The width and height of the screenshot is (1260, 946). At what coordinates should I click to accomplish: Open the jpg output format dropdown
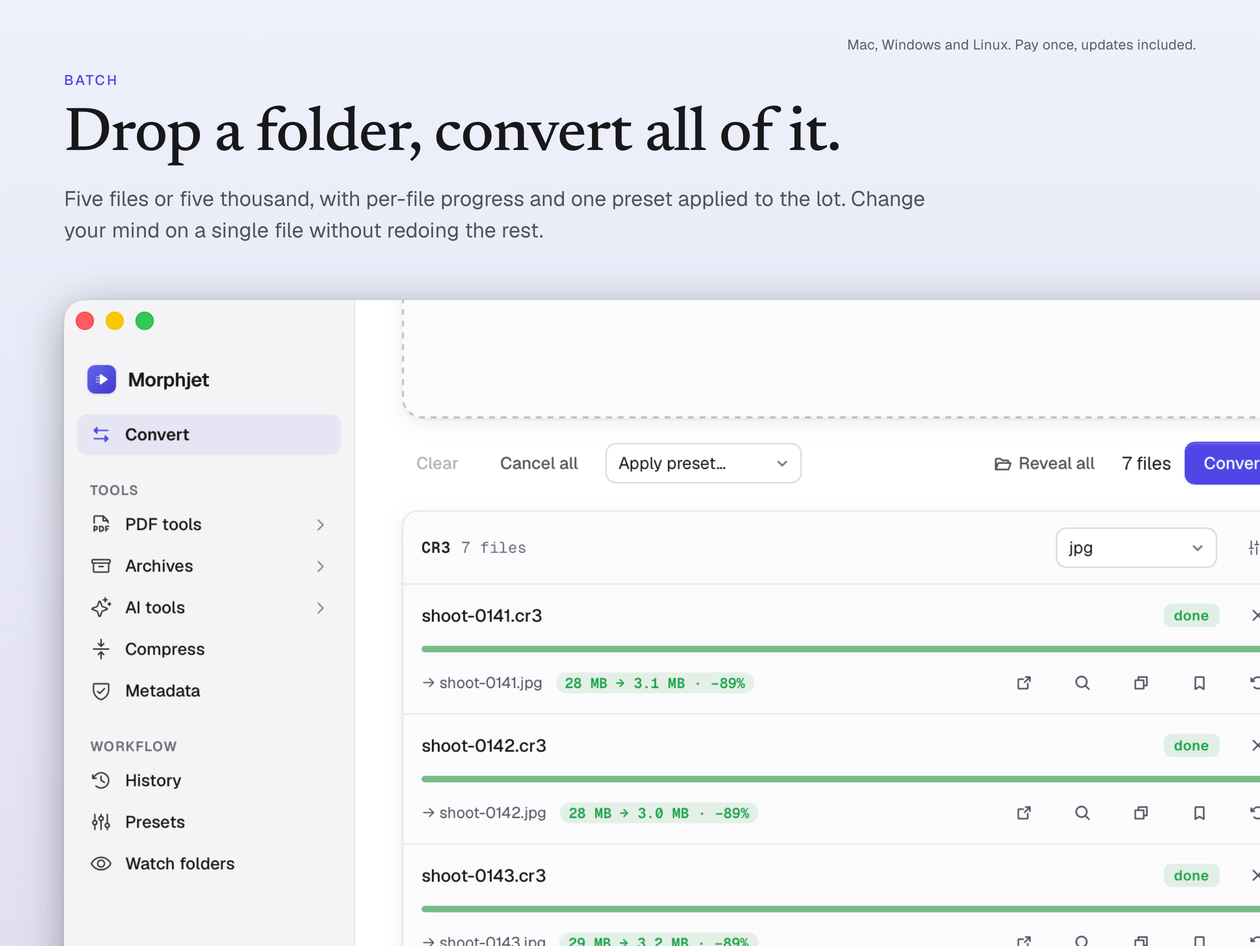(x=1136, y=548)
